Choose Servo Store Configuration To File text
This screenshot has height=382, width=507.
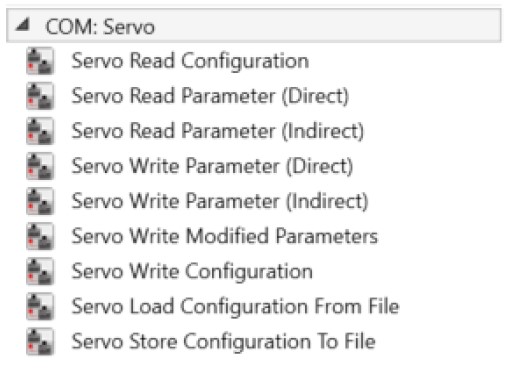pos(224,342)
